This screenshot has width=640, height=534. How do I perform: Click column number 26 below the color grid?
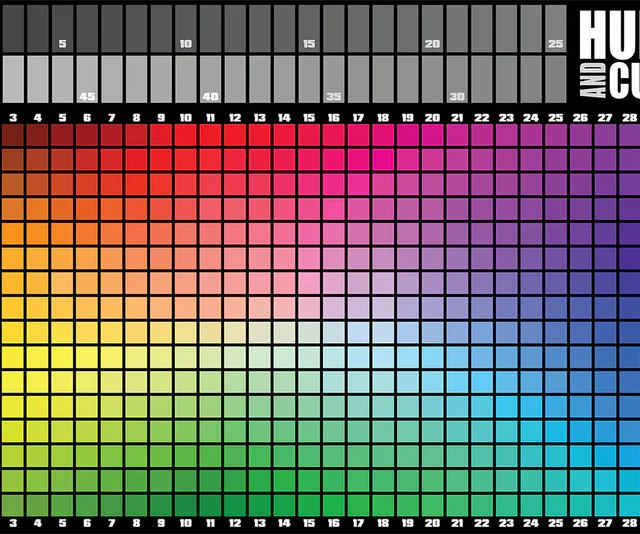[x=580, y=523]
